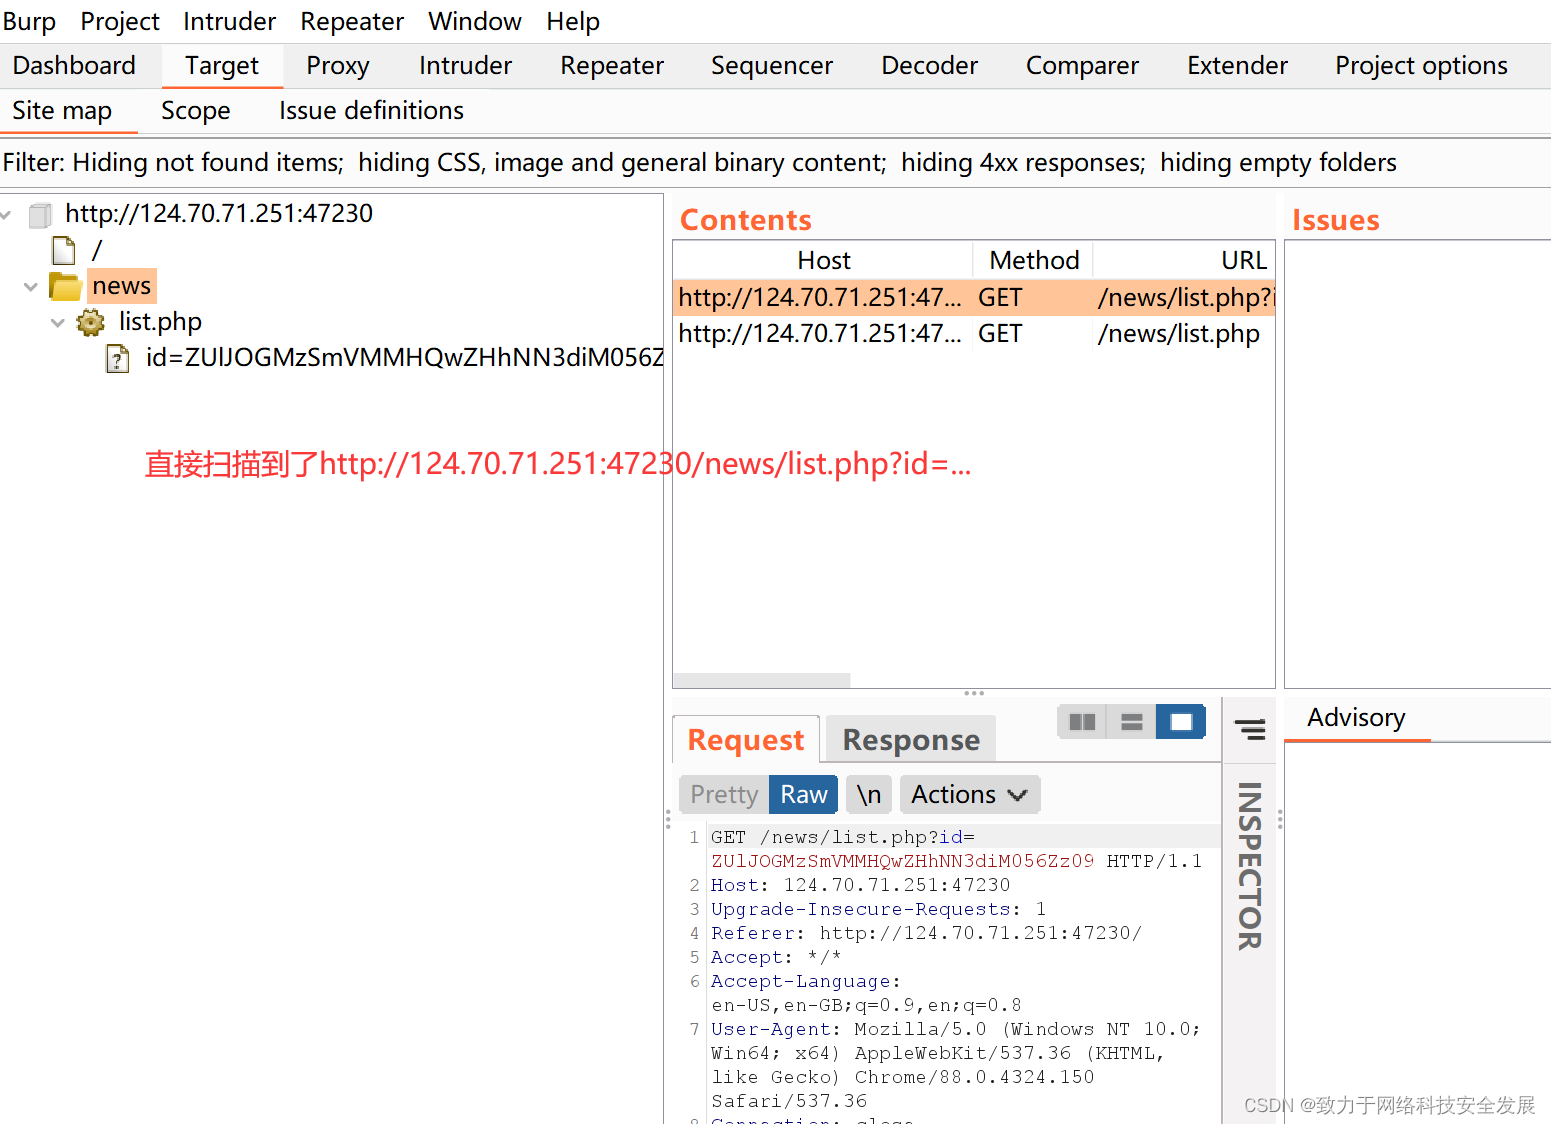Screen dimensions: 1551x1124
Task: Click the Upgrade-Insecure-Requests header line
Action: click(878, 909)
